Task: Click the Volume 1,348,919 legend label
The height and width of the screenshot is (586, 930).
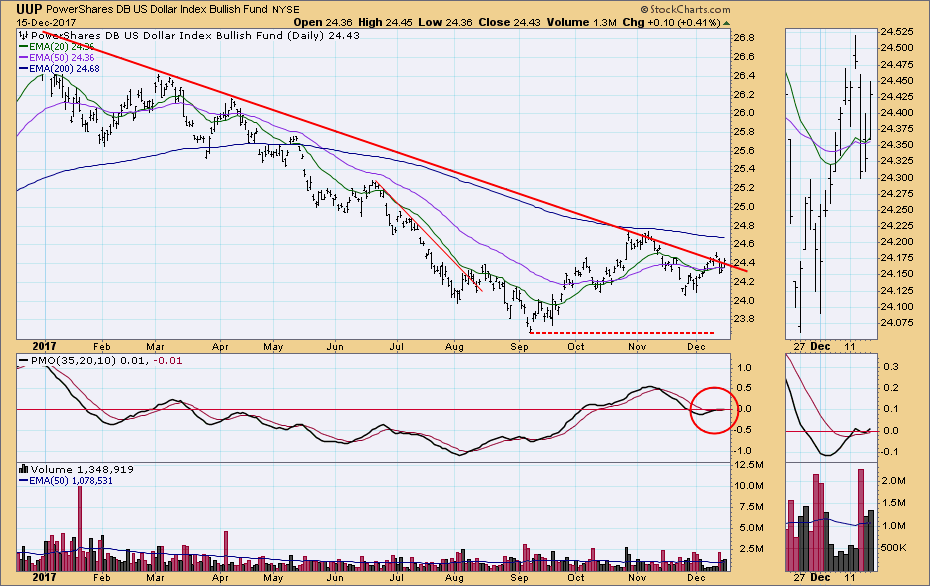Action: [x=77, y=469]
